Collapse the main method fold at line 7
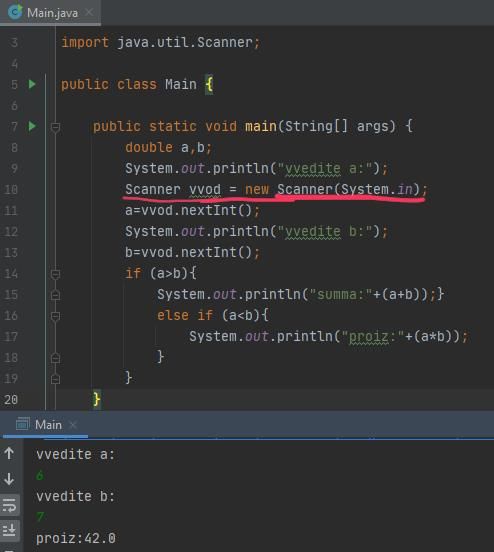The width and height of the screenshot is (494, 552). (55, 127)
